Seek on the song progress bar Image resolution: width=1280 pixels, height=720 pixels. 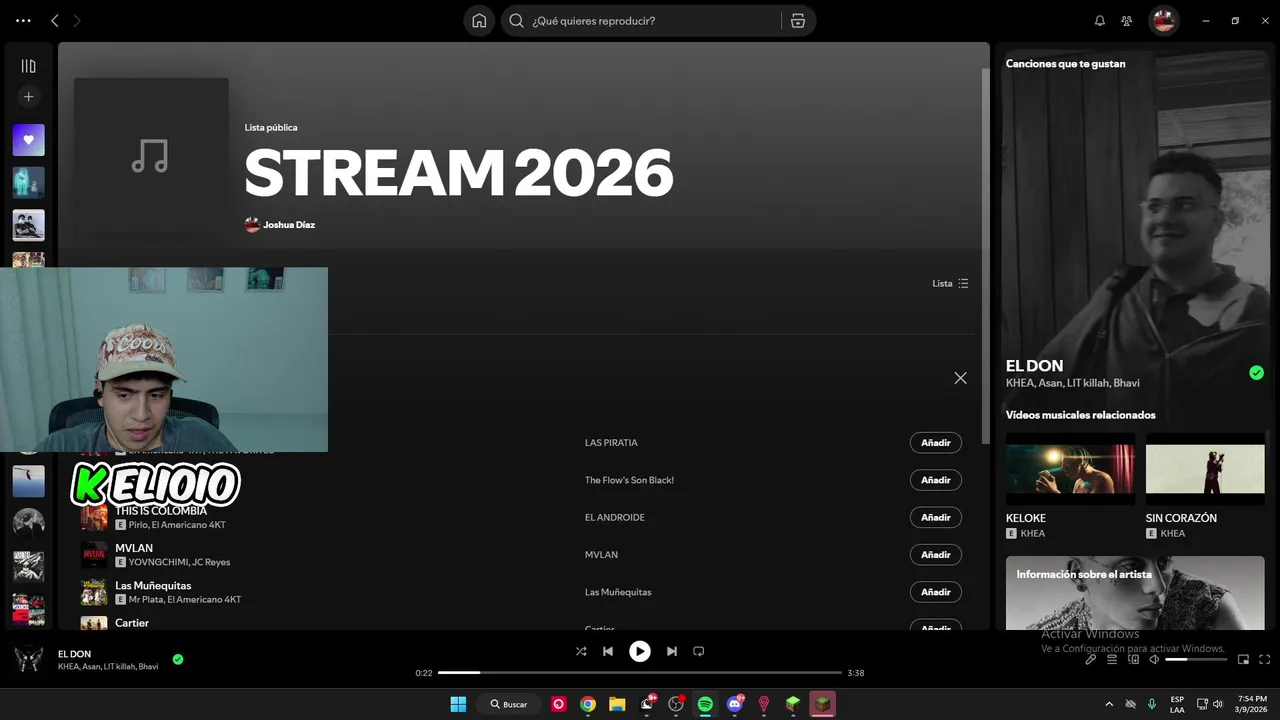coord(640,673)
